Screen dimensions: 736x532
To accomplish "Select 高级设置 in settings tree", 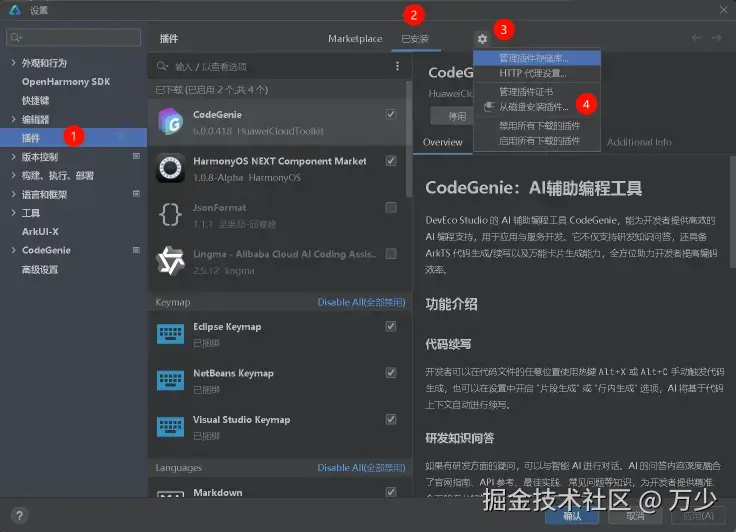I will pyautogui.click(x=39, y=269).
